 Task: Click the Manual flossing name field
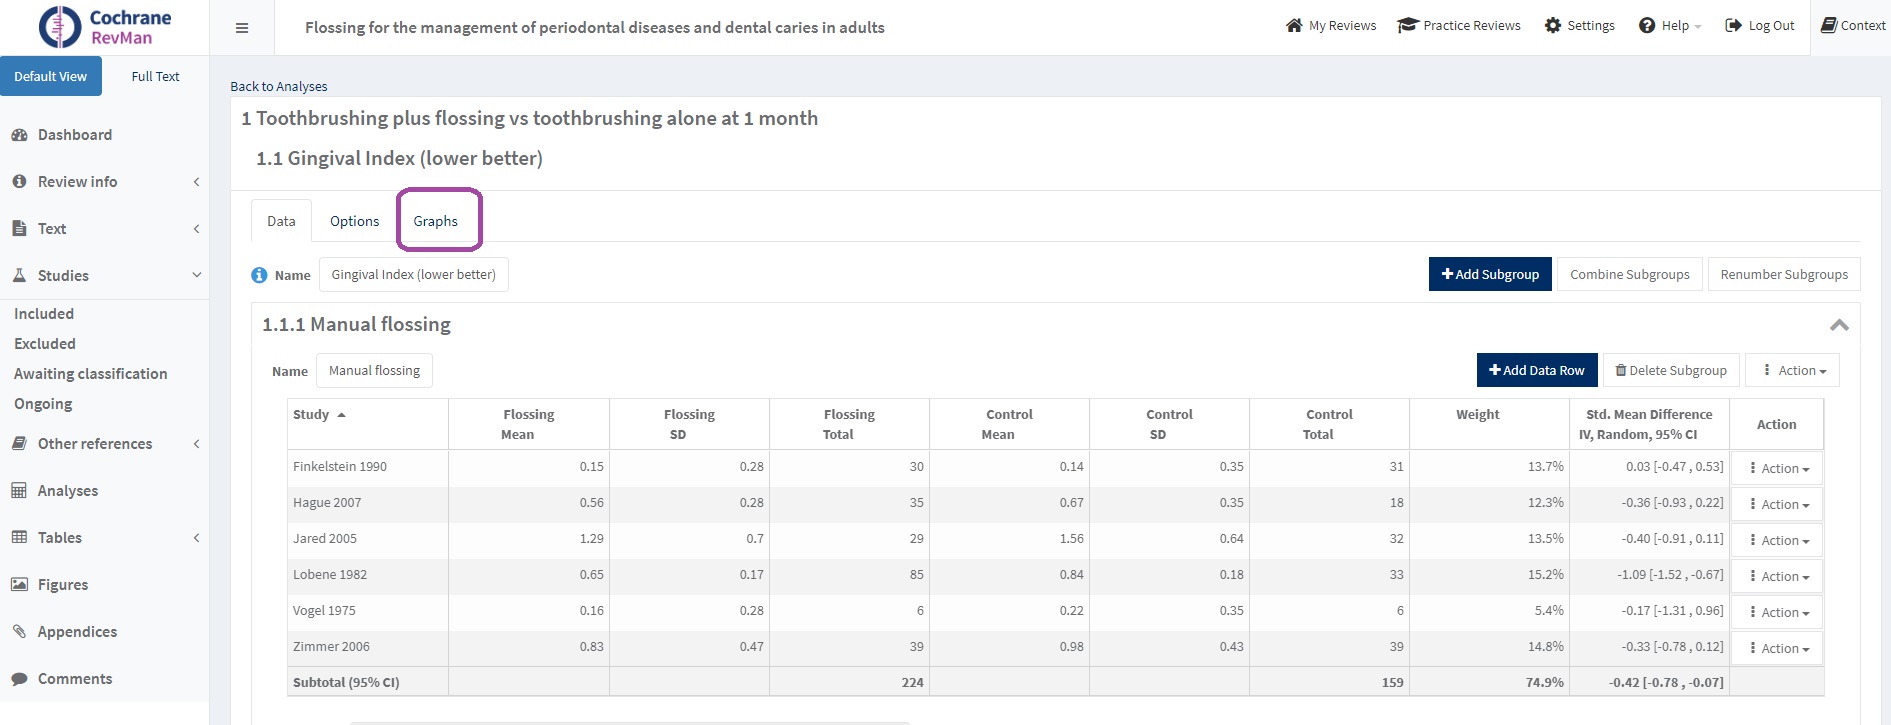pyautogui.click(x=374, y=371)
